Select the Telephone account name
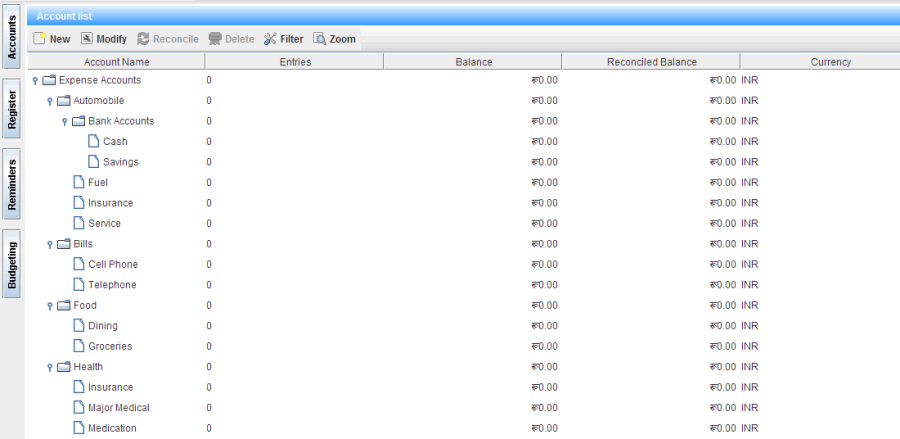This screenshot has width=900, height=439. click(112, 285)
